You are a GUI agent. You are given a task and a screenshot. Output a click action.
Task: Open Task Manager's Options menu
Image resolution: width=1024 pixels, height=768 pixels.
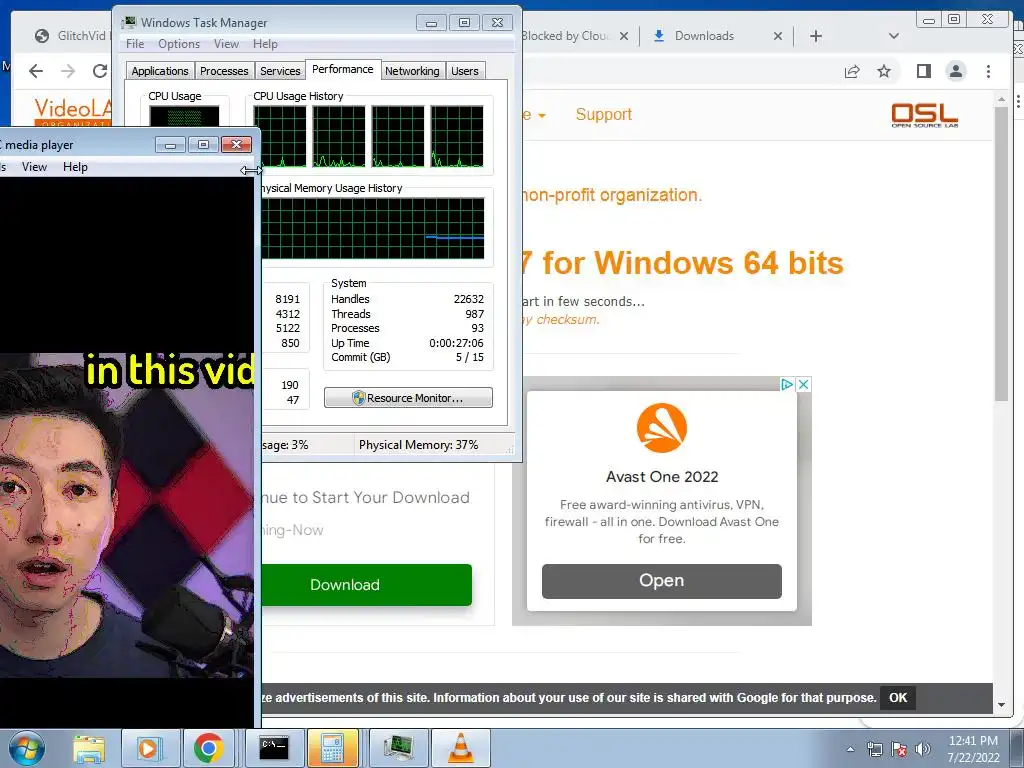tap(179, 44)
